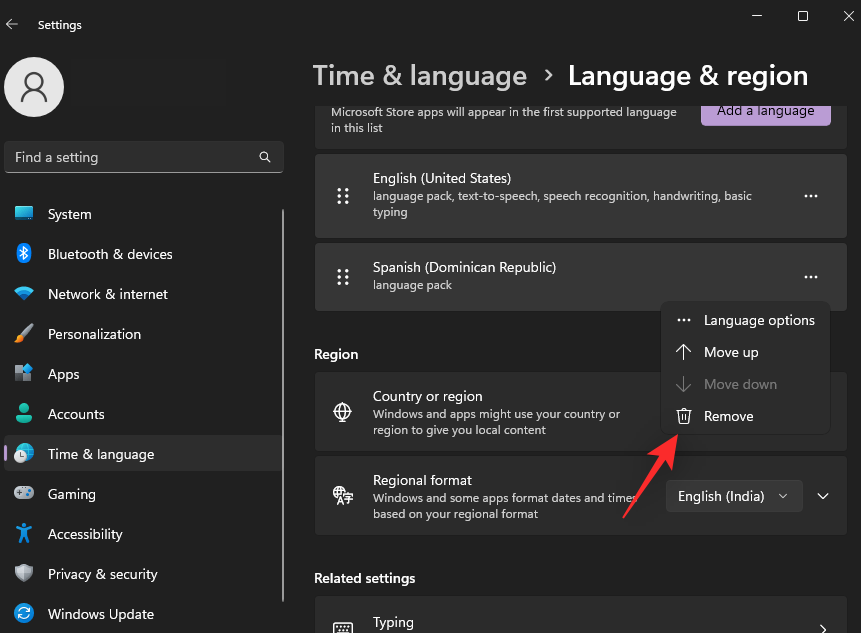861x633 pixels.
Task: Grab the English (United States) drag handle
Action: point(343,196)
